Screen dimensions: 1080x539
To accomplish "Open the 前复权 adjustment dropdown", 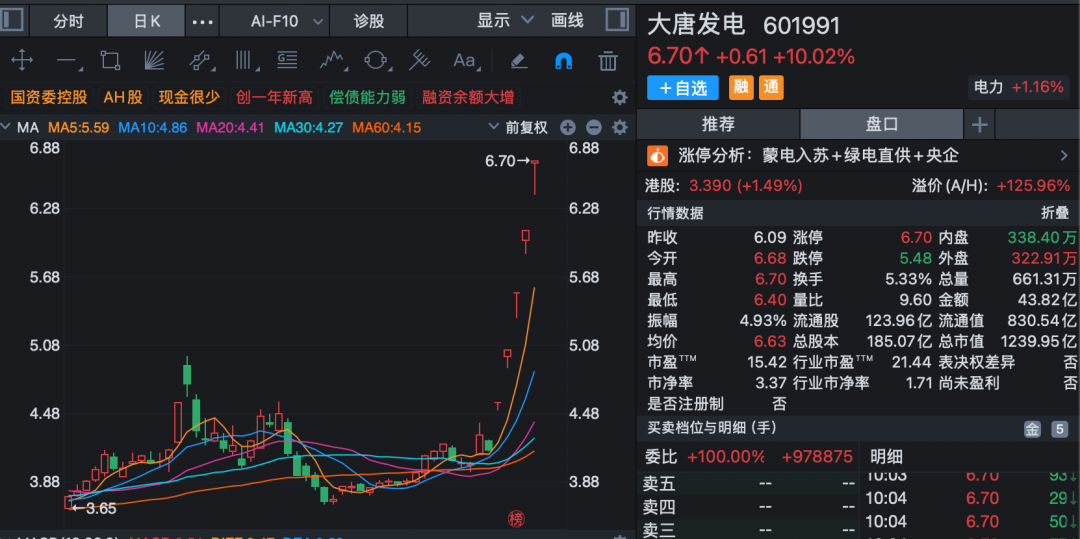I will (x=519, y=127).
